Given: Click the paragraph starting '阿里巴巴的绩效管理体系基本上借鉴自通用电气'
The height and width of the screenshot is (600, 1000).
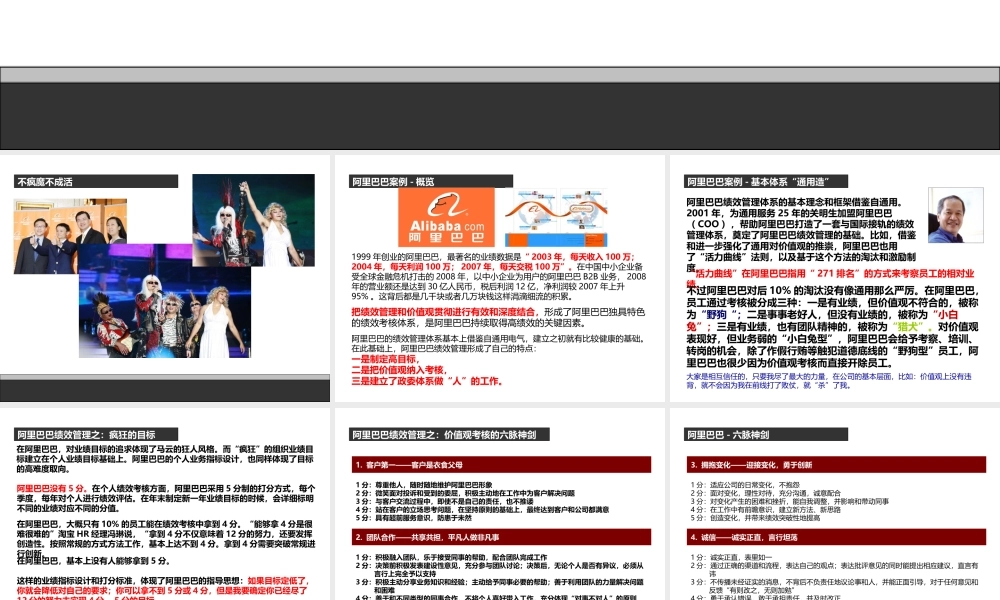Looking at the screenshot, I should coord(498,343).
